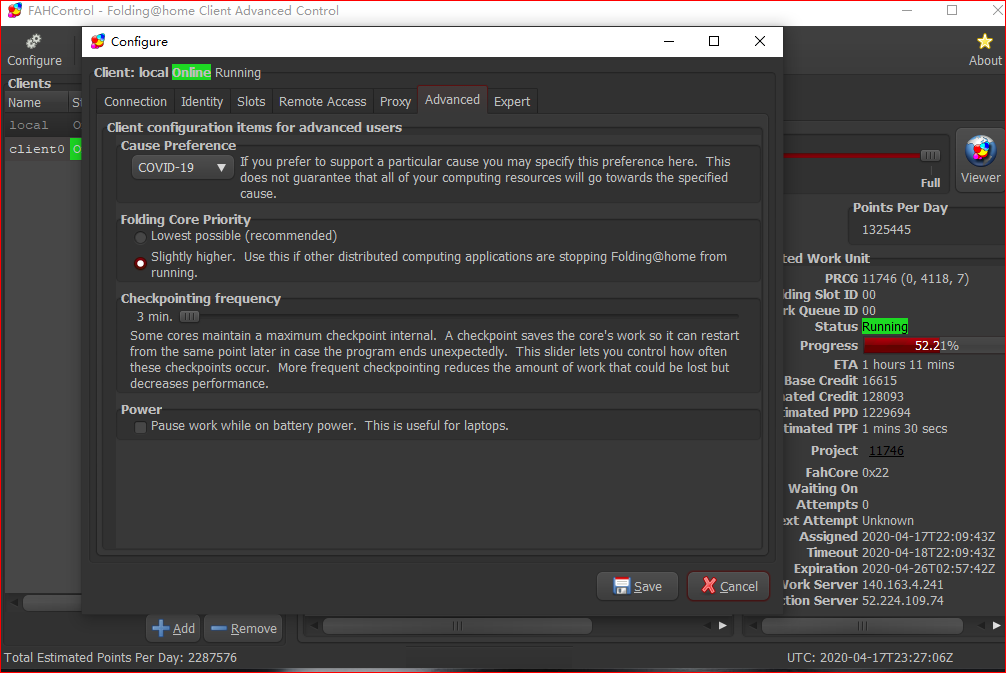The height and width of the screenshot is (673, 1006).
Task: Click the Total Estimated Points Per Day text
Action: [121, 658]
